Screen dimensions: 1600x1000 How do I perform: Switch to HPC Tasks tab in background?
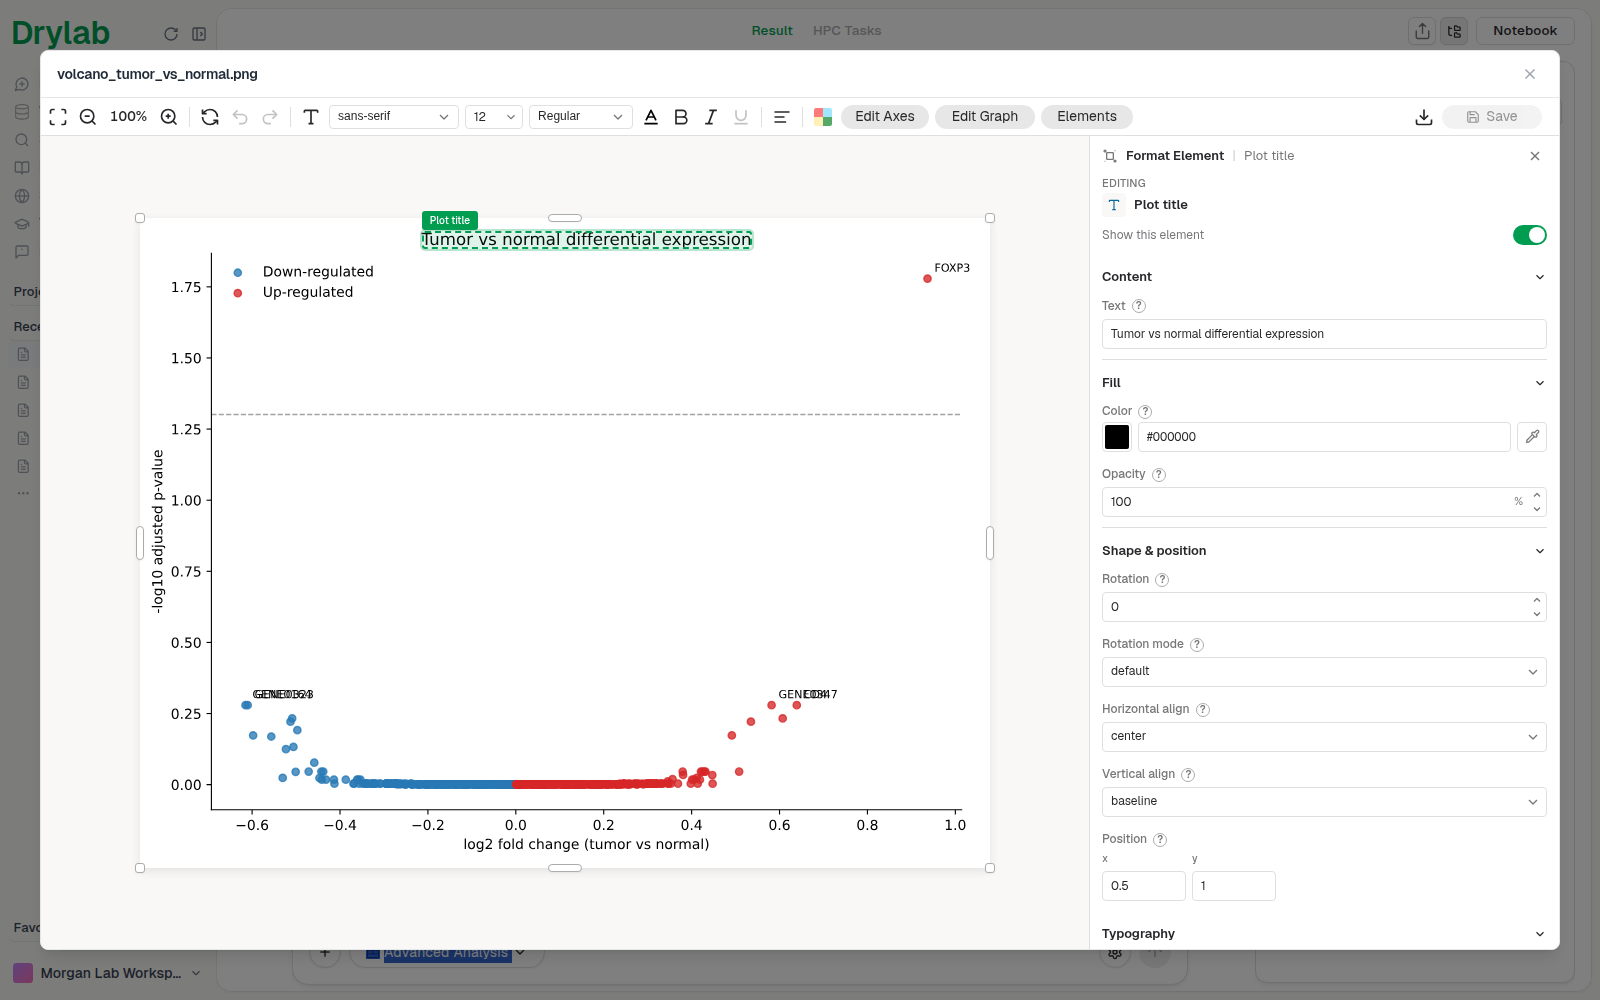[x=847, y=31]
